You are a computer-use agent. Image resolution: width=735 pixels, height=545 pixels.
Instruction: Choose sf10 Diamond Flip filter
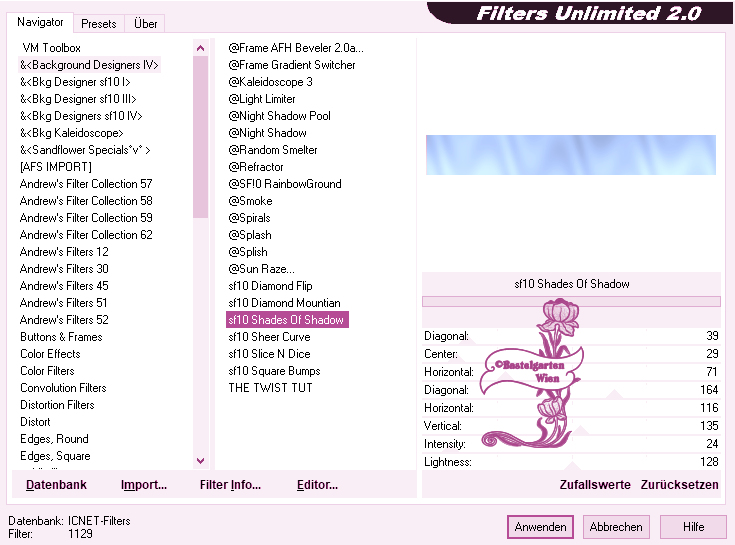270,286
